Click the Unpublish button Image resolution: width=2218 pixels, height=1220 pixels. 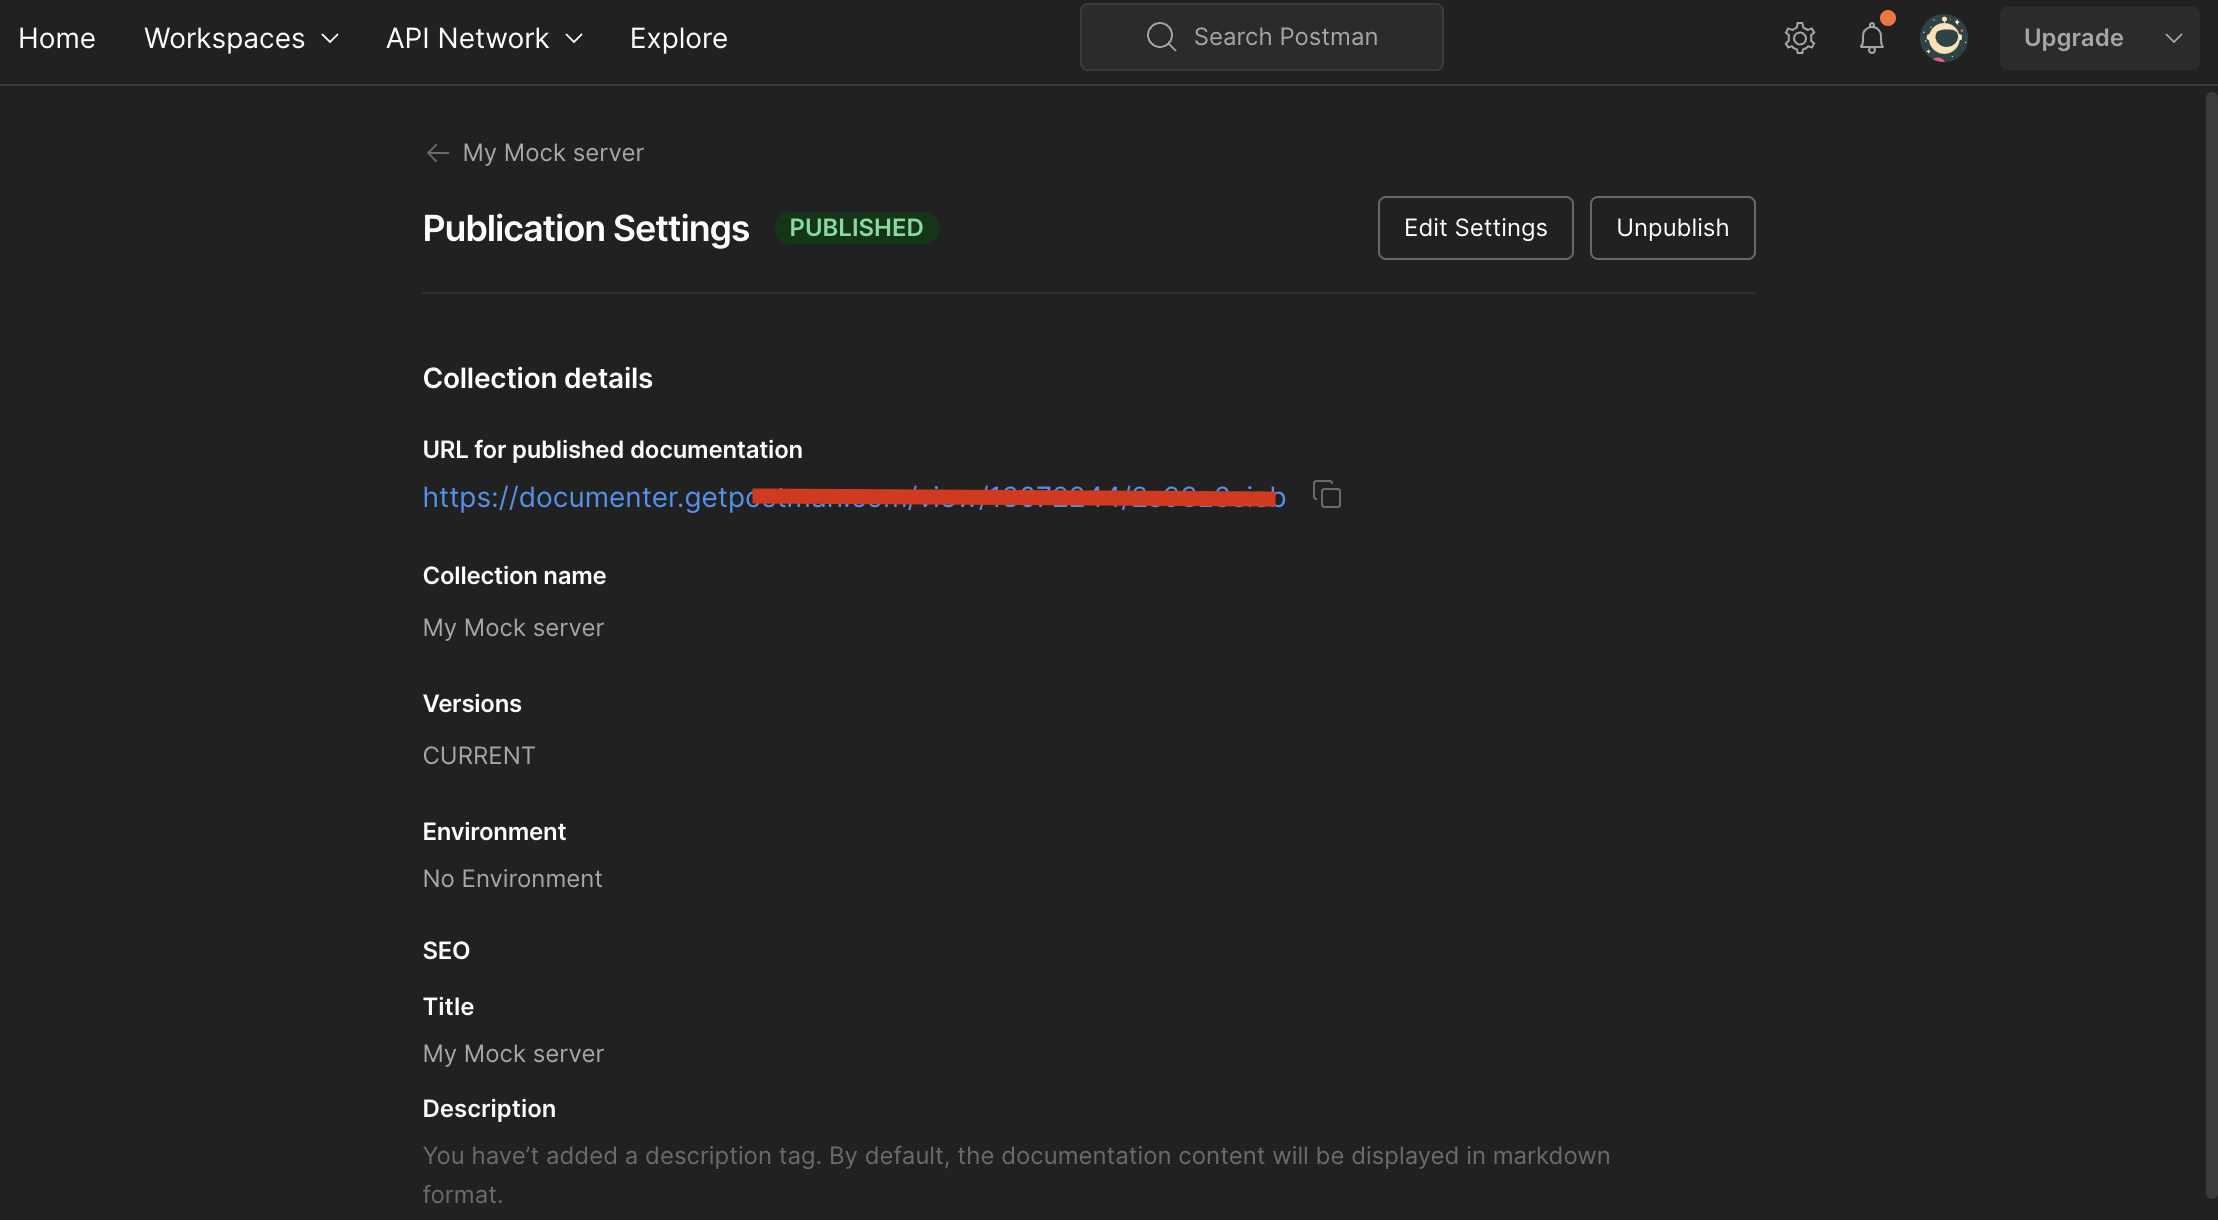(1672, 228)
